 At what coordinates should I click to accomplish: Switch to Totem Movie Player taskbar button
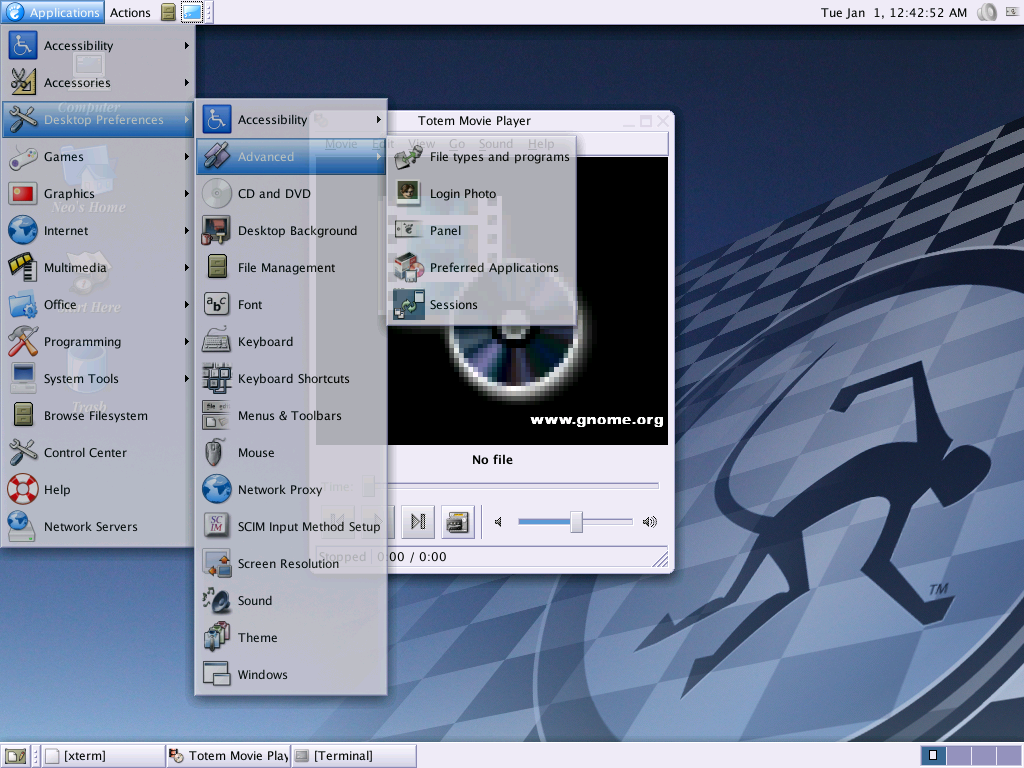pos(229,756)
